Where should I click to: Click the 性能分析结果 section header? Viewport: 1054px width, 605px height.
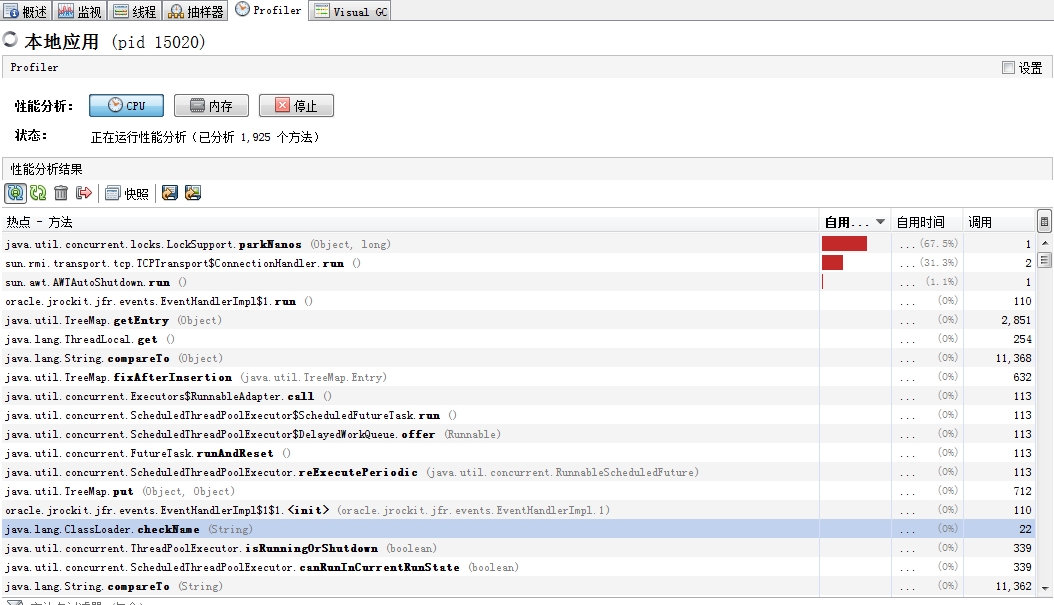pos(46,169)
